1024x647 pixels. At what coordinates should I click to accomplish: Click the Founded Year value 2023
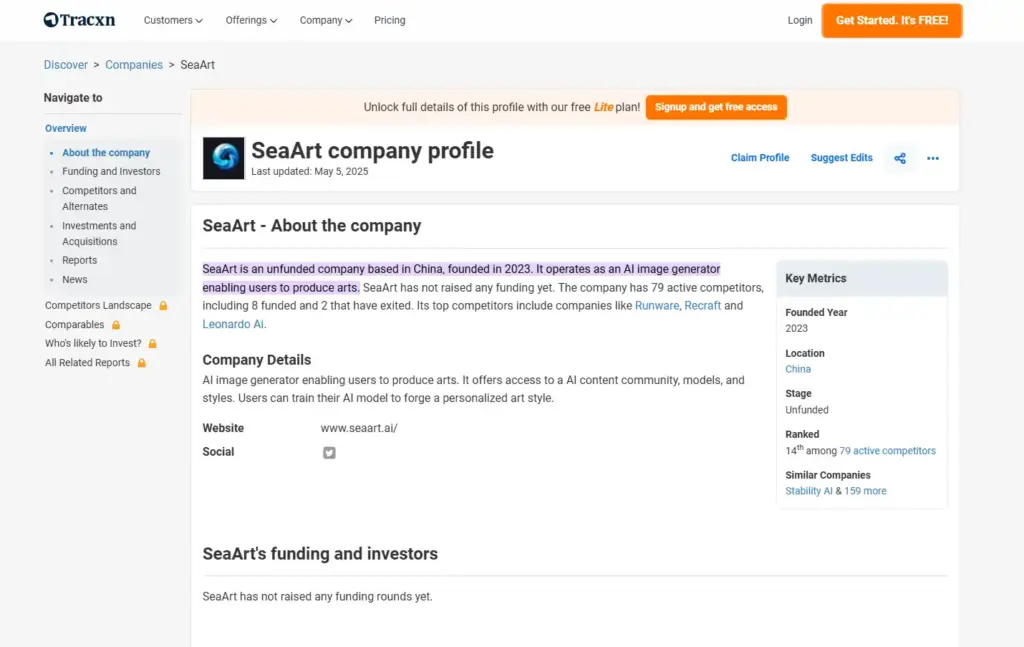click(x=796, y=328)
